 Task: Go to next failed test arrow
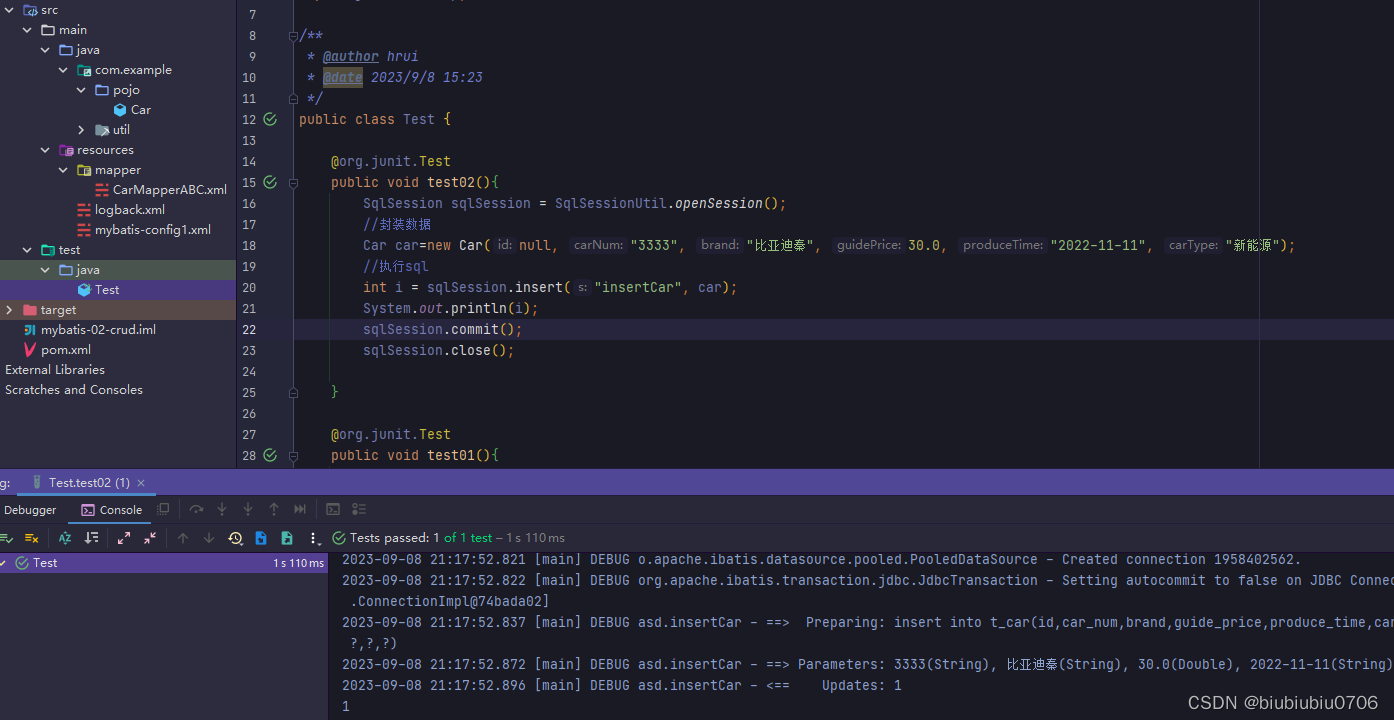(209, 538)
